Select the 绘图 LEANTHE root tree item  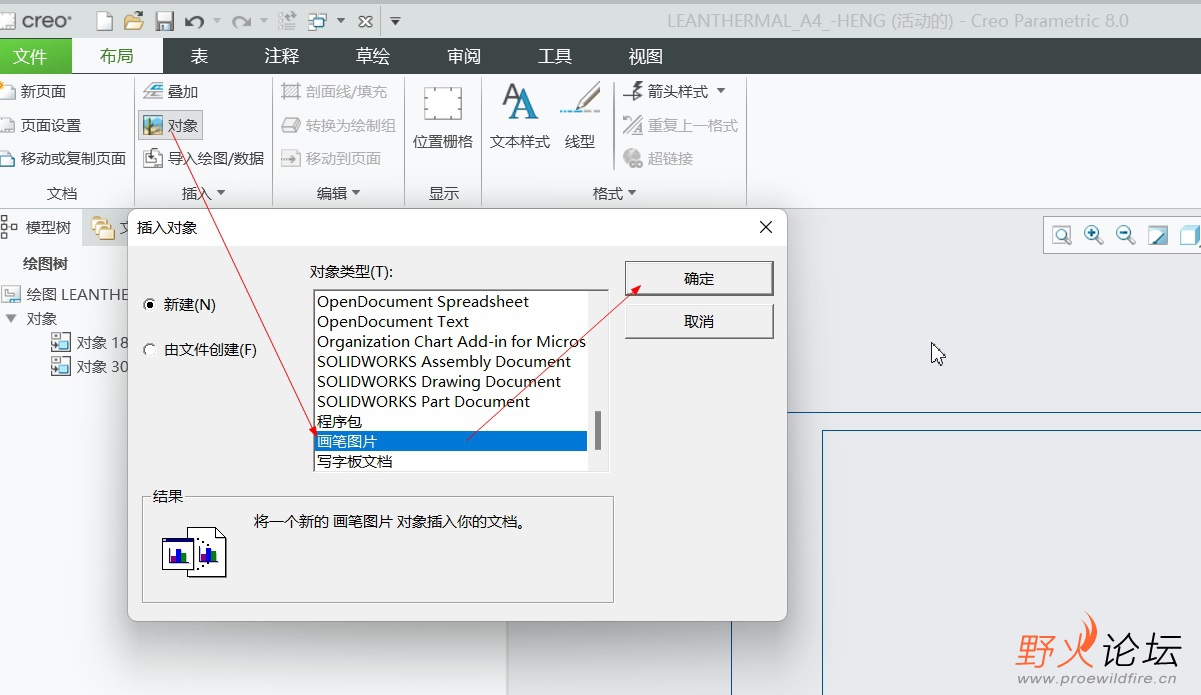pyautogui.click(x=65, y=294)
